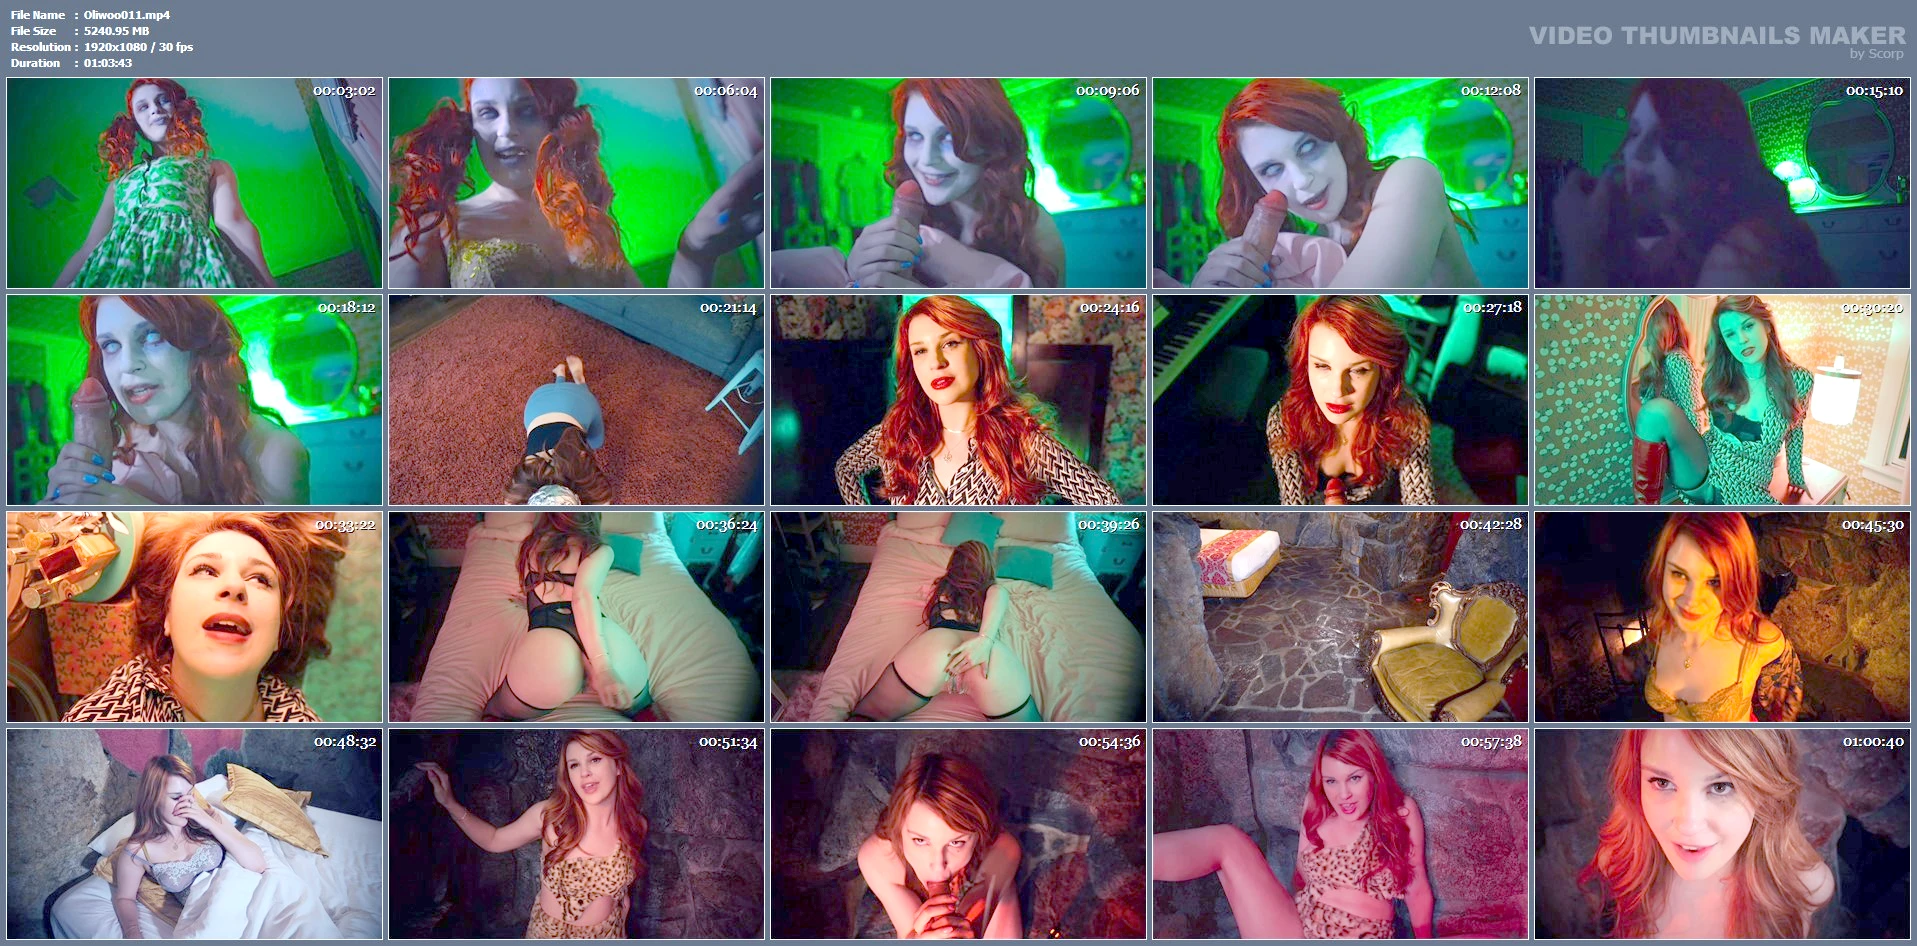Open the mirror-scene thumbnail at 00:30:20
1917x946 pixels.
tap(1722, 400)
